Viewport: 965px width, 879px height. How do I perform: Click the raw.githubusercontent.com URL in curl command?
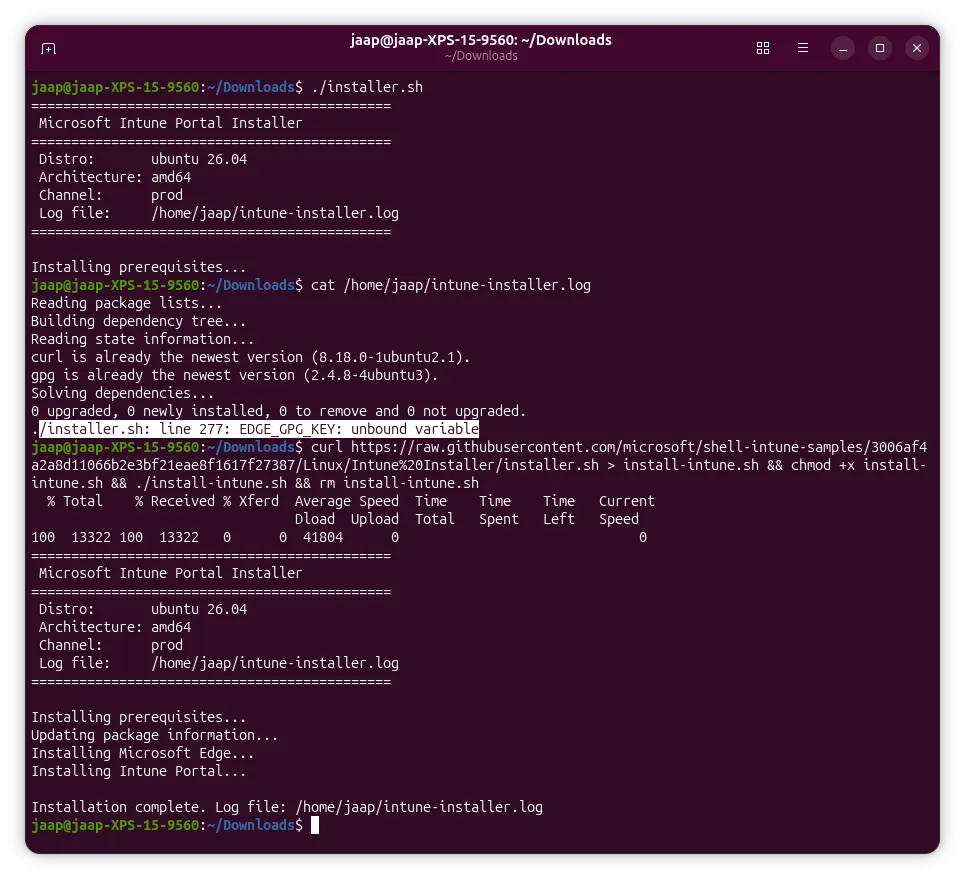point(479,456)
